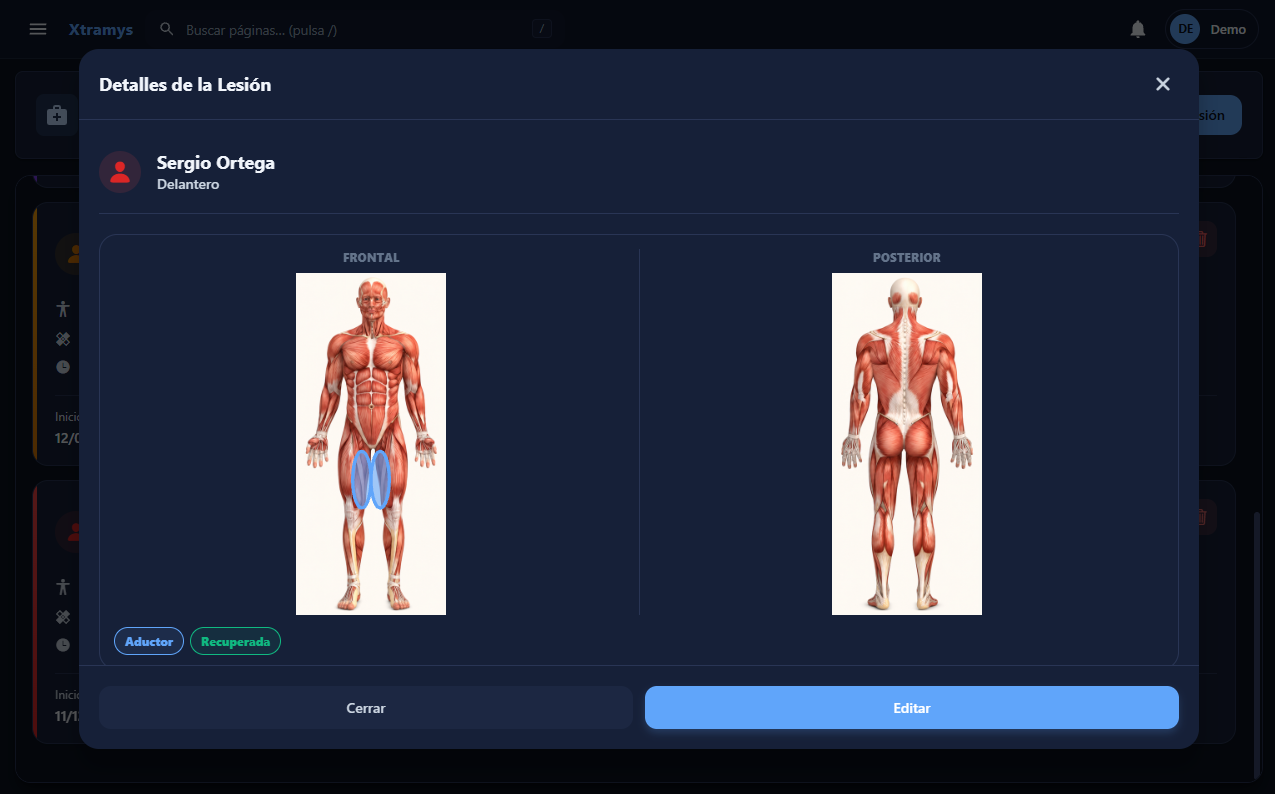
Task: Select the Aductor tag chip
Action: 149,641
